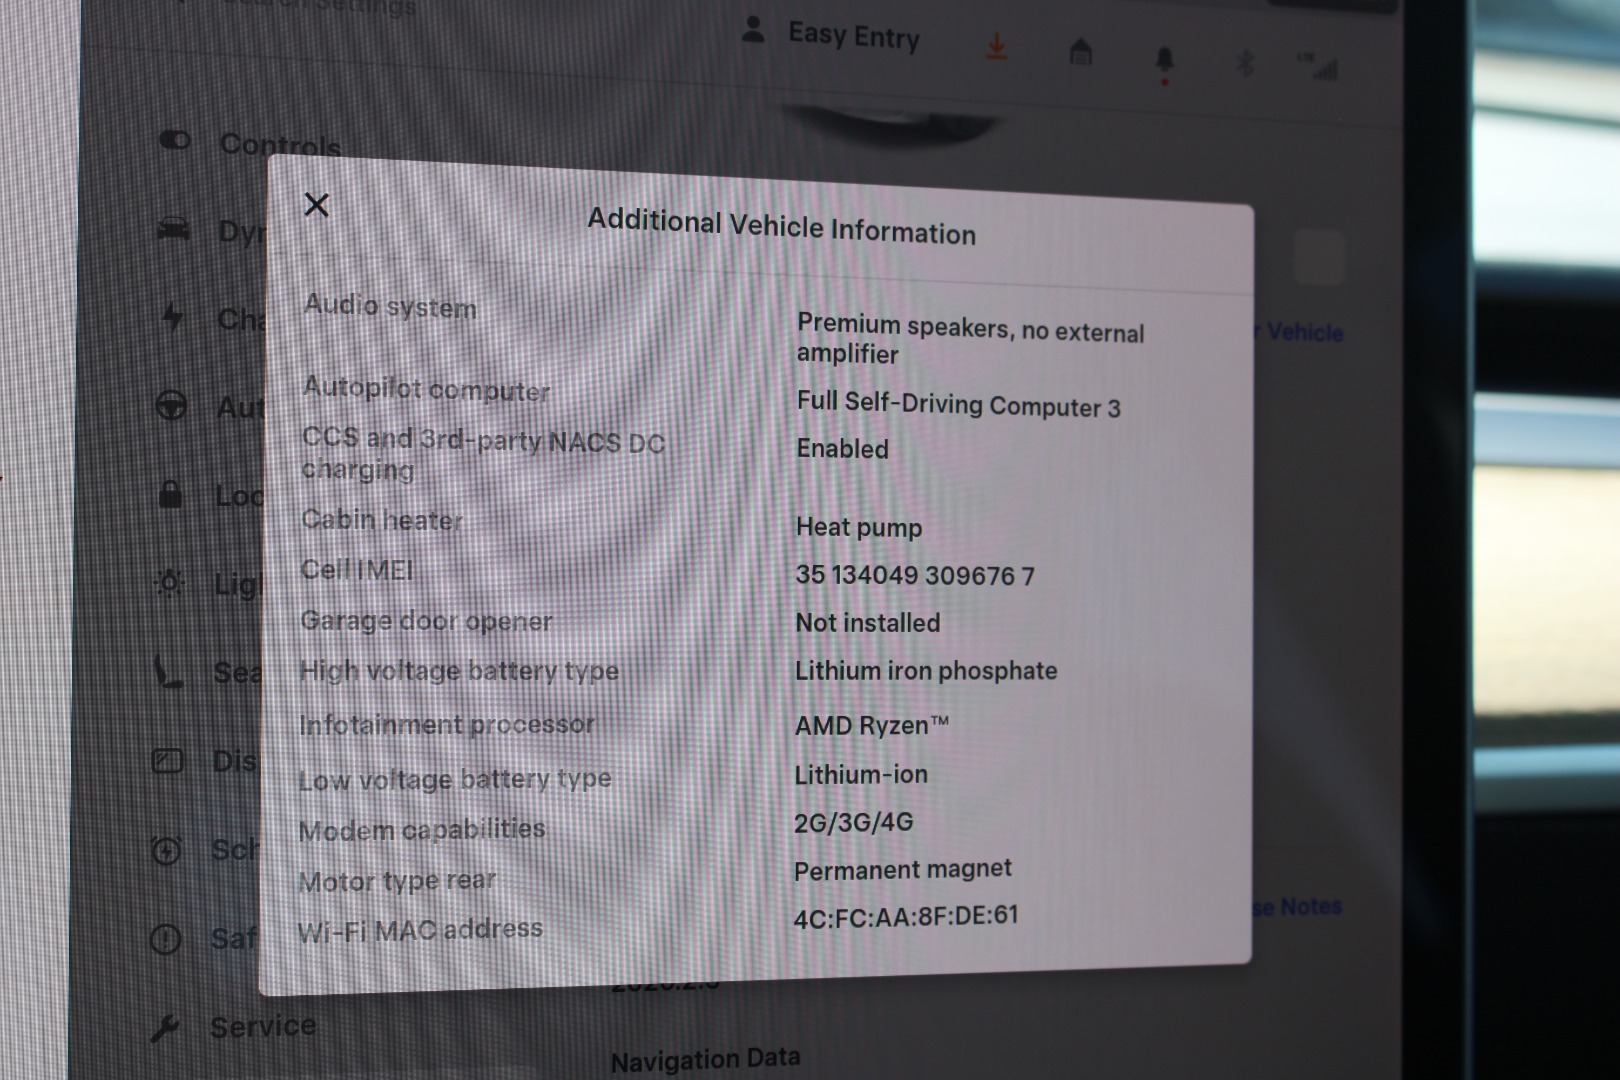Image resolution: width=1620 pixels, height=1080 pixels.
Task: Tap the Bluetooth status icon
Action: tap(1244, 63)
